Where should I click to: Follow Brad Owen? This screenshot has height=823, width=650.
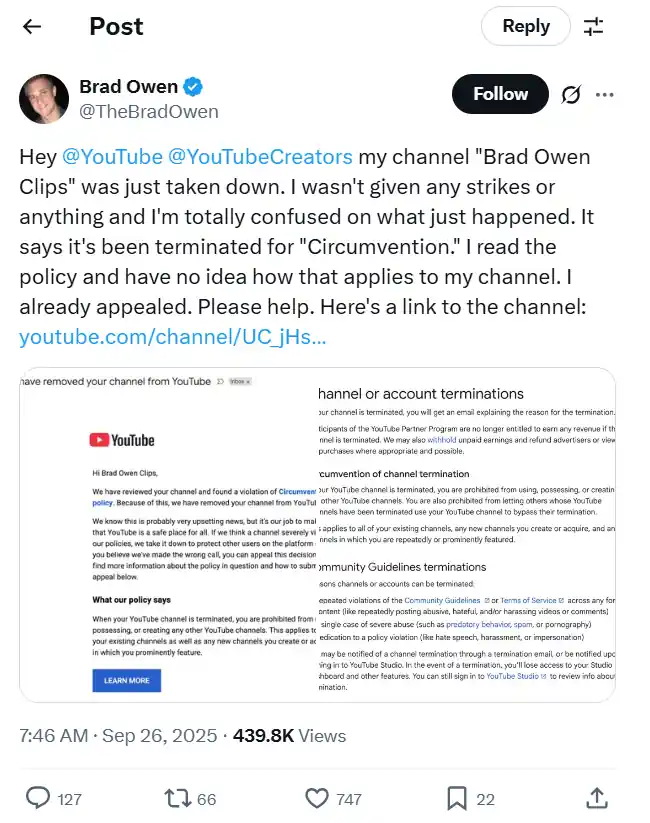point(500,94)
